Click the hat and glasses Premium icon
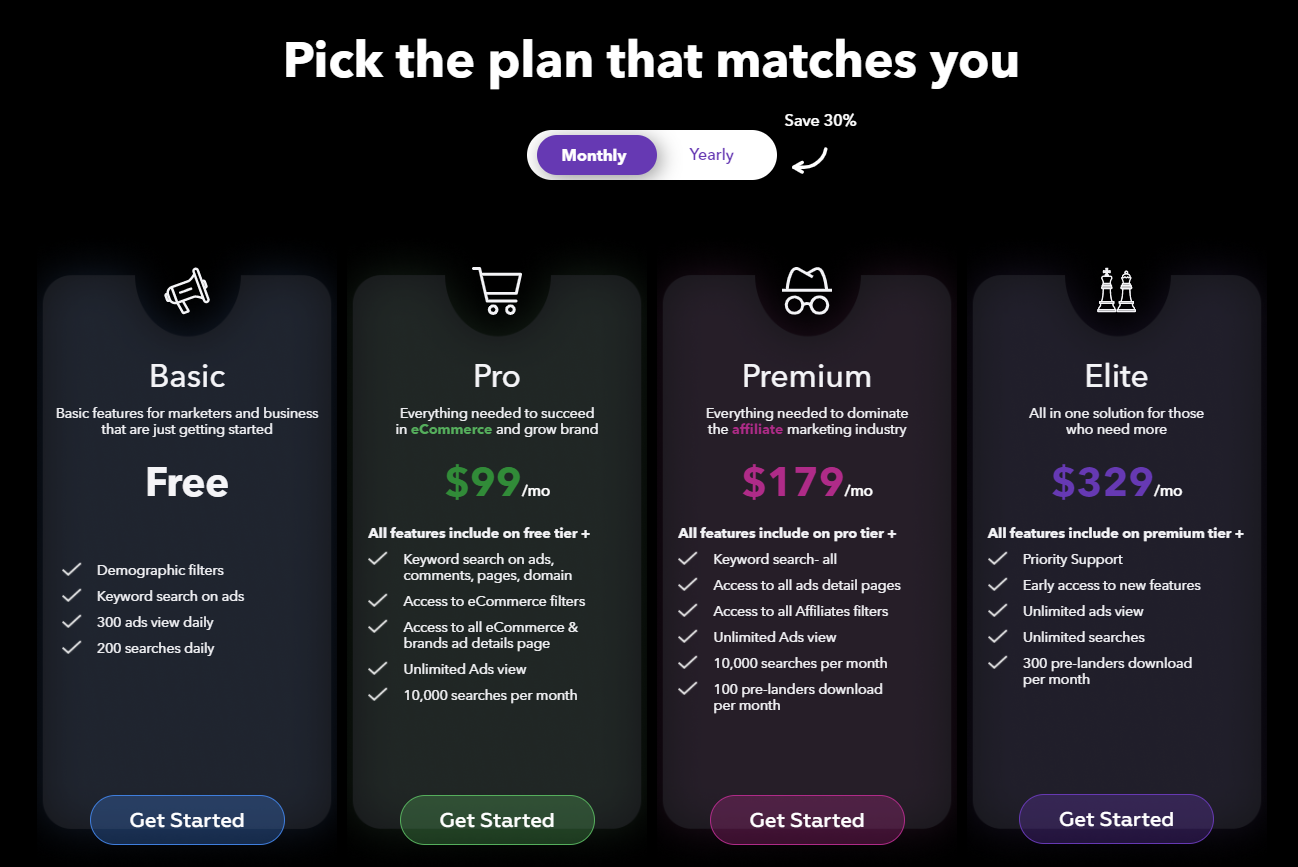The image size is (1298, 867). [x=807, y=291]
